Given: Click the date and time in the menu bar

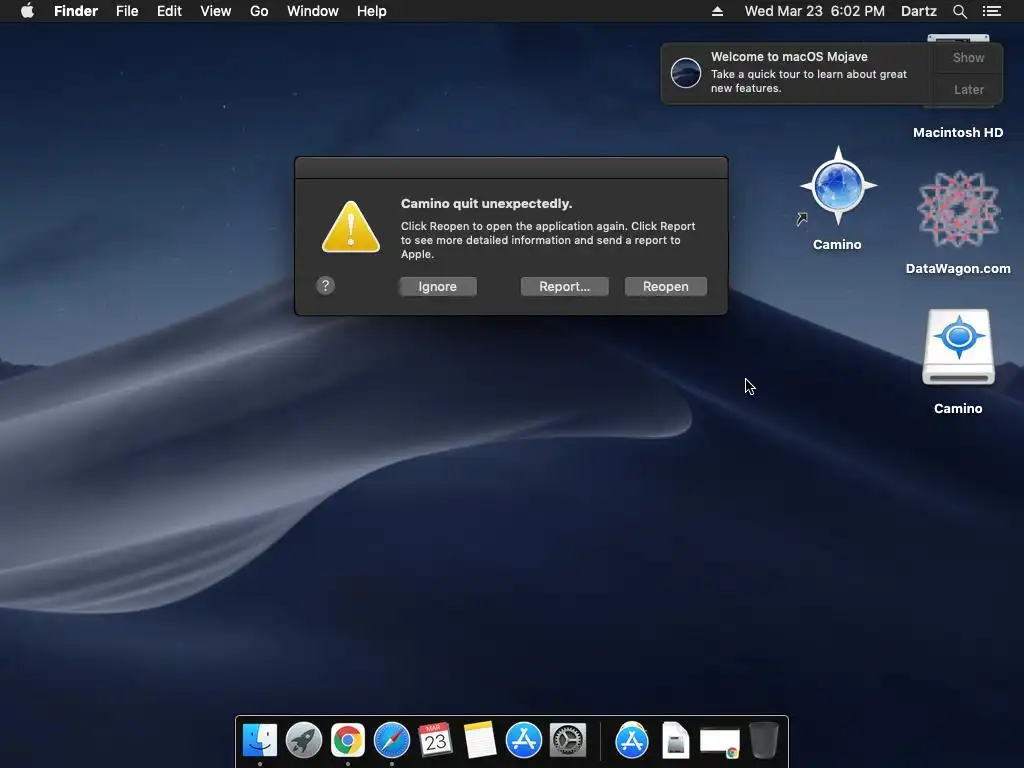Looking at the screenshot, I should point(814,11).
